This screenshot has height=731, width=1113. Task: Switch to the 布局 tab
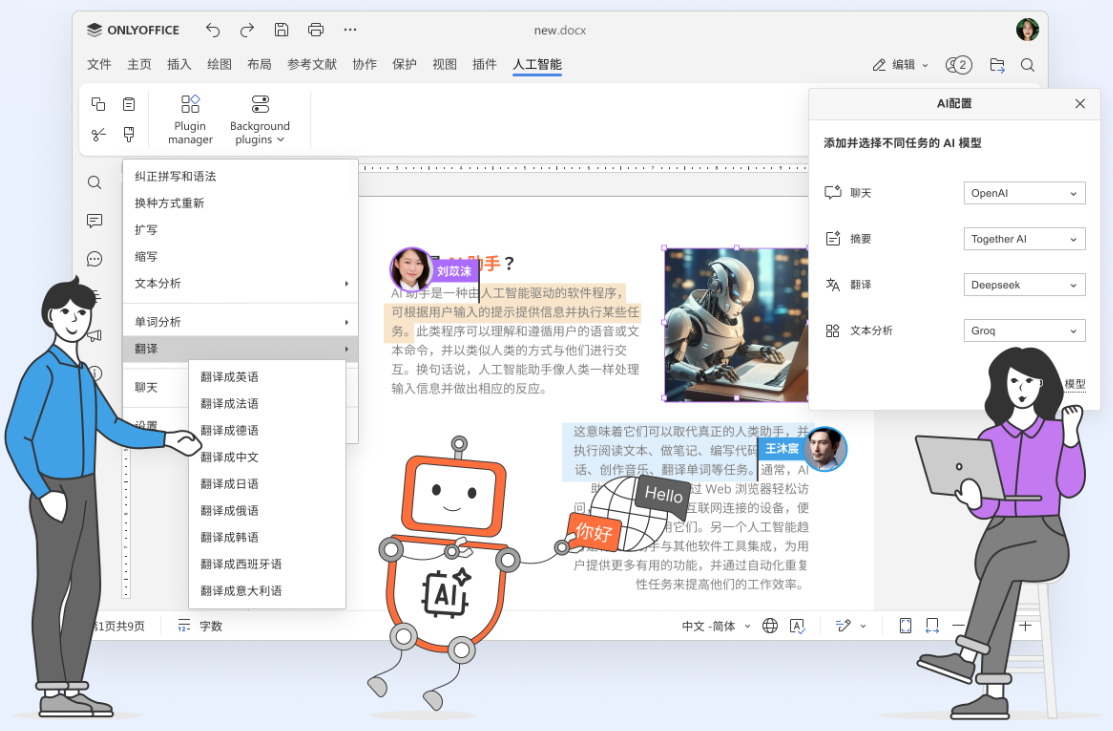259,65
